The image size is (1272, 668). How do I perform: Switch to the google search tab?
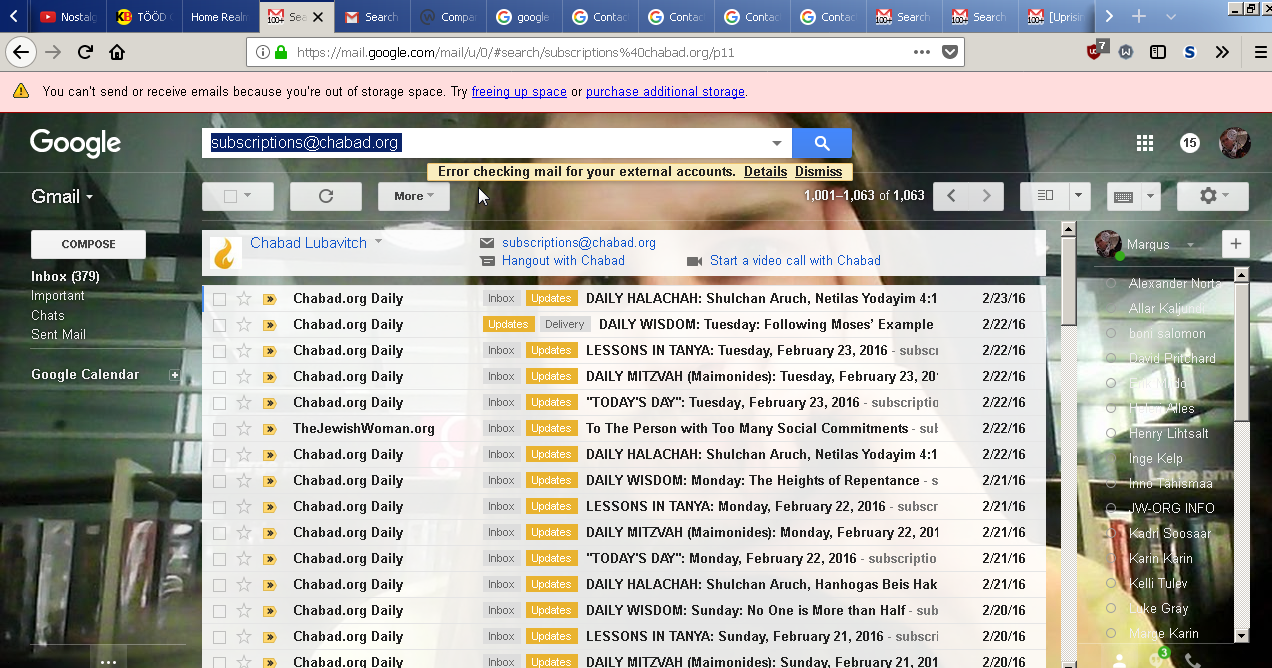click(x=523, y=16)
